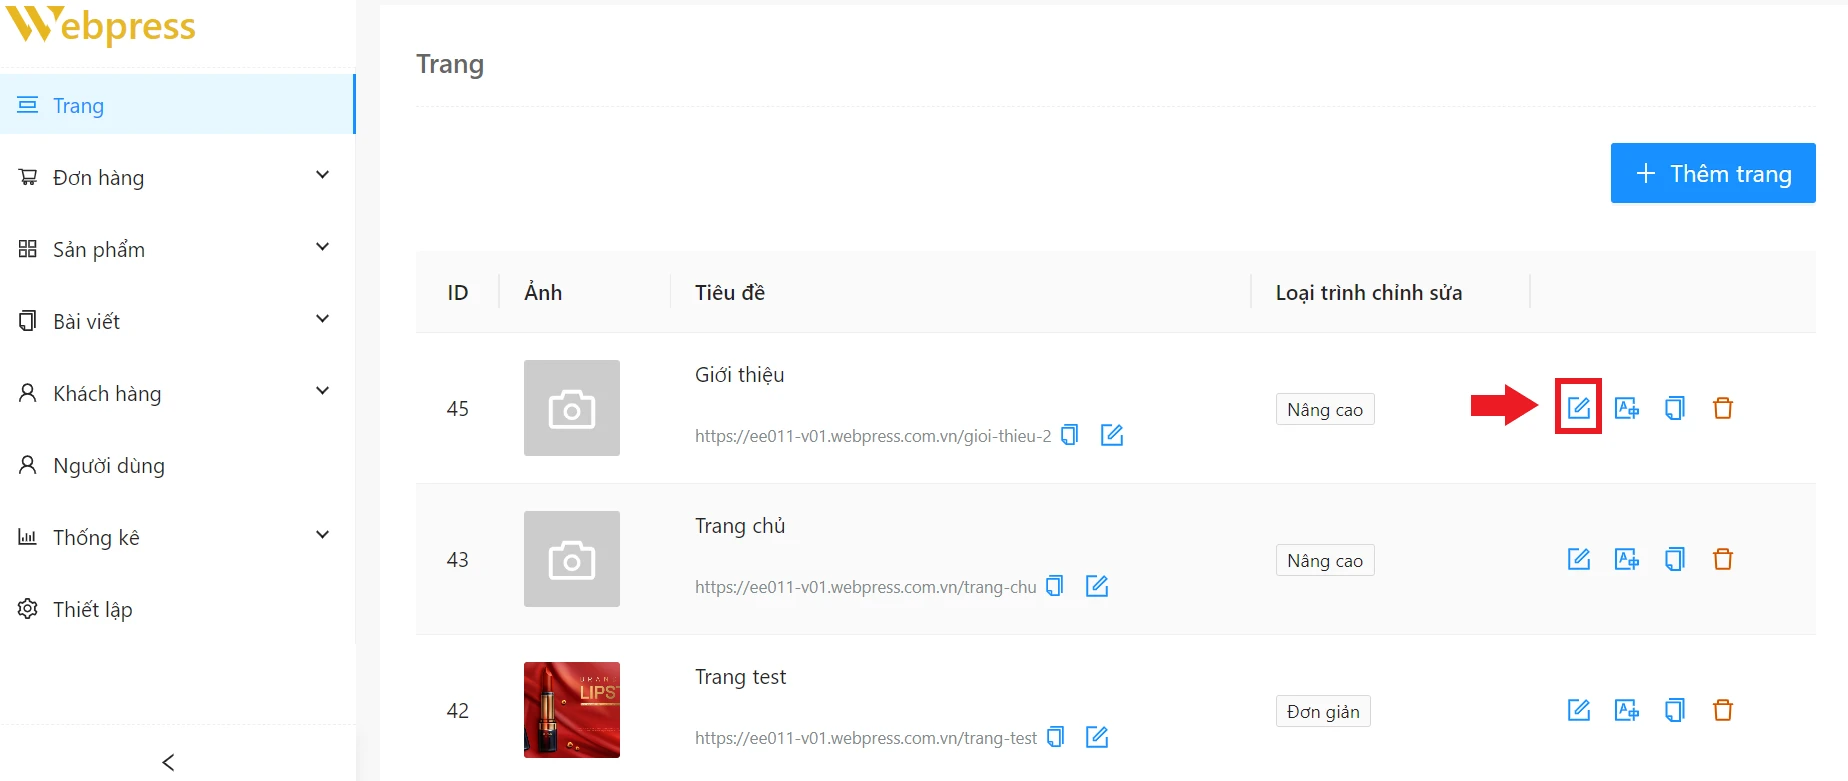Open the Người dùng menu item
1848x781 pixels.
108,465
